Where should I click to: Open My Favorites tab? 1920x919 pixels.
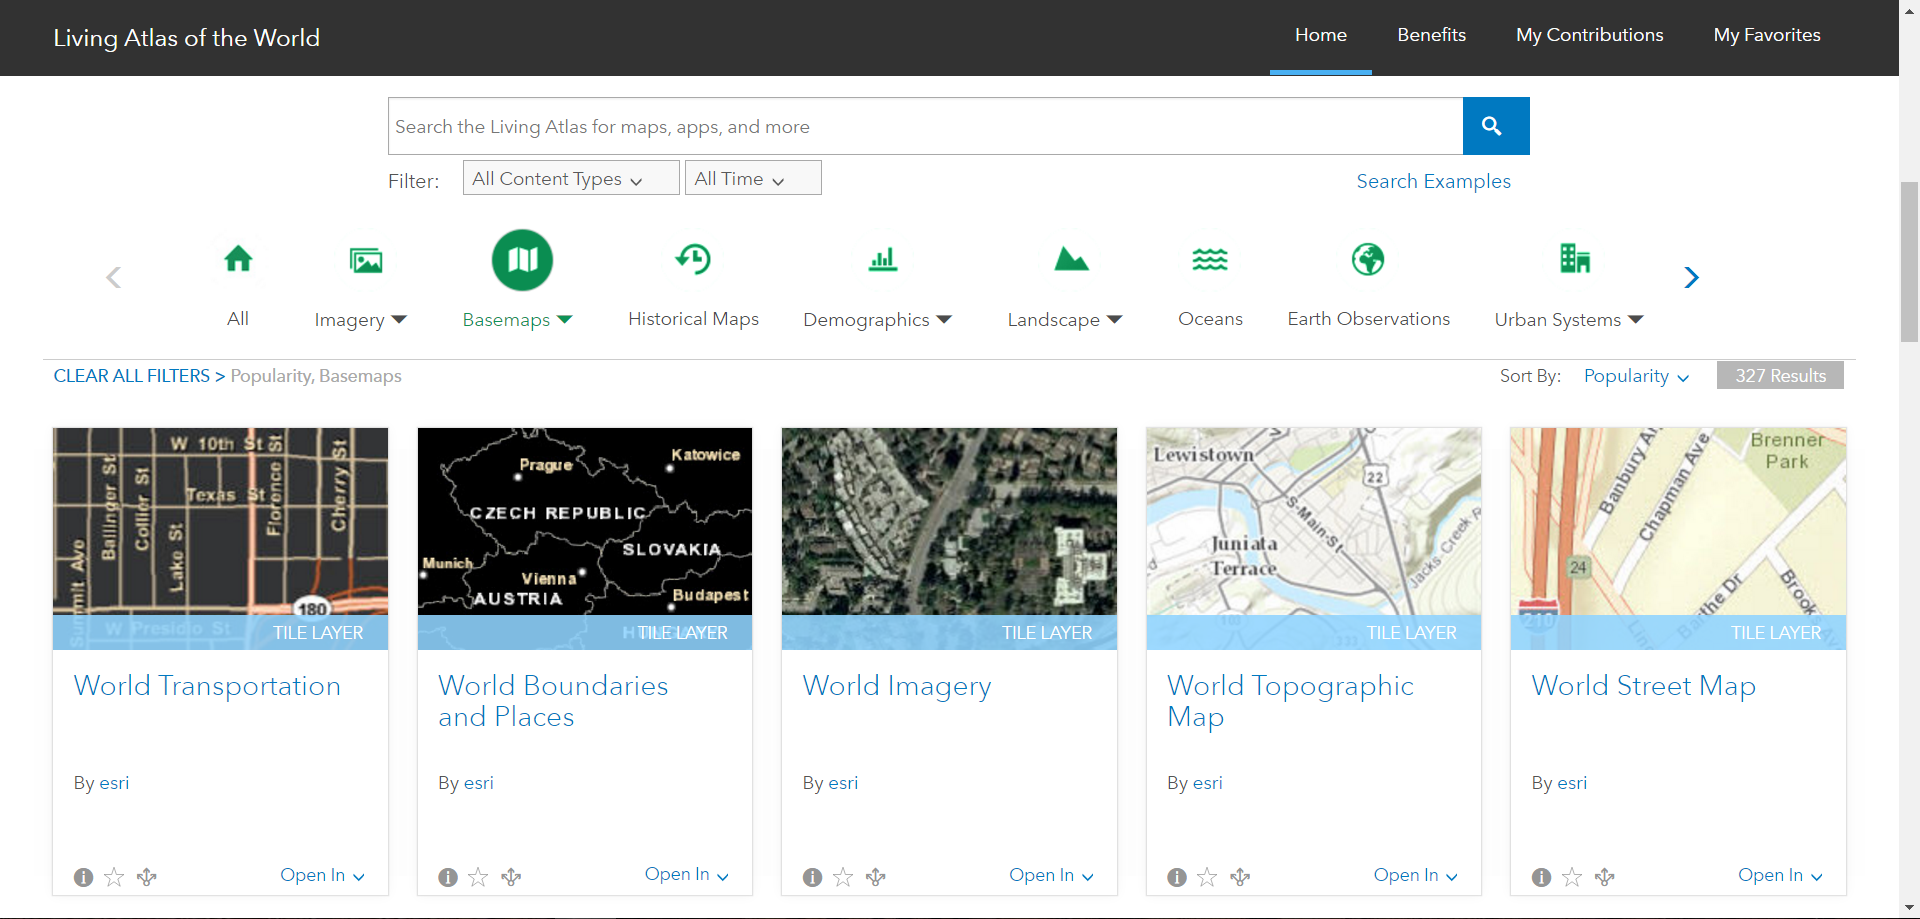click(1767, 35)
